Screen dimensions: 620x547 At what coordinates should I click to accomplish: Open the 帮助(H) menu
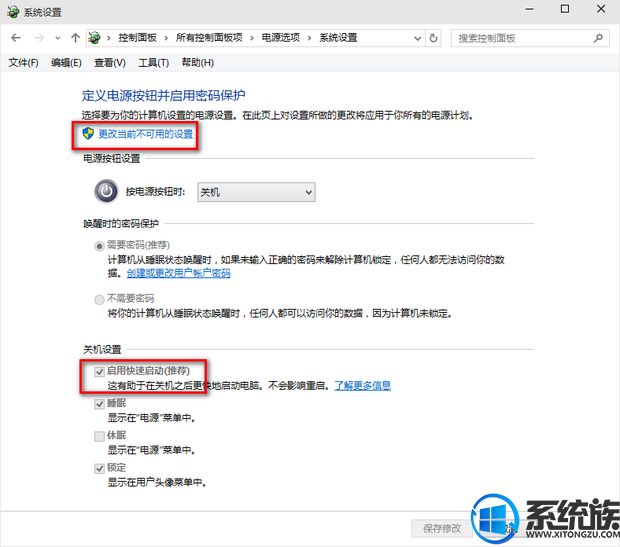[x=198, y=62]
